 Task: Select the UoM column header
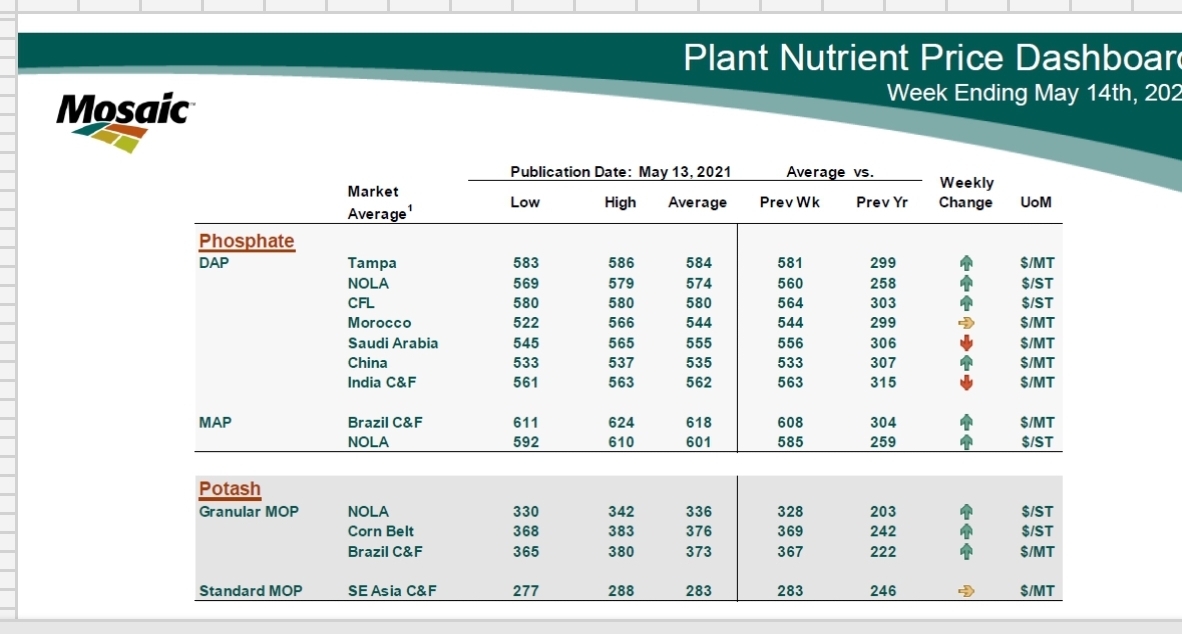1036,202
